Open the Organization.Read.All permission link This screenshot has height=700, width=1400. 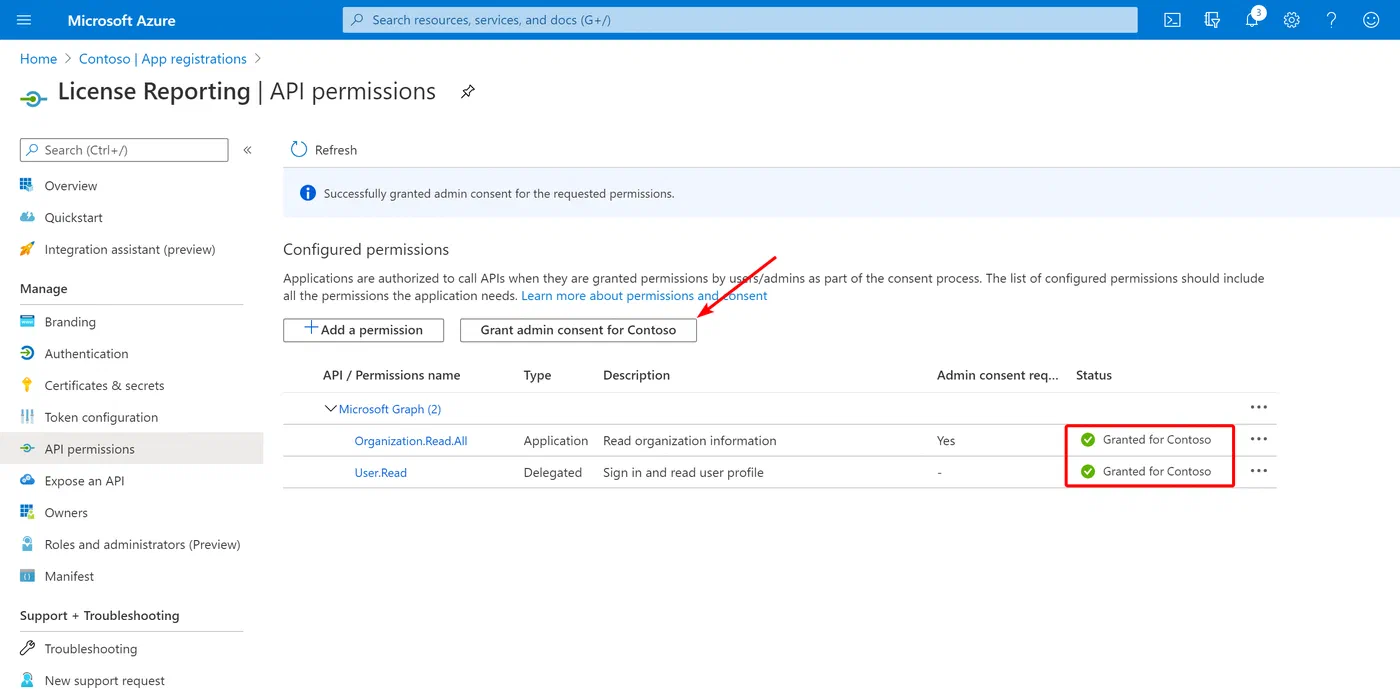411,441
